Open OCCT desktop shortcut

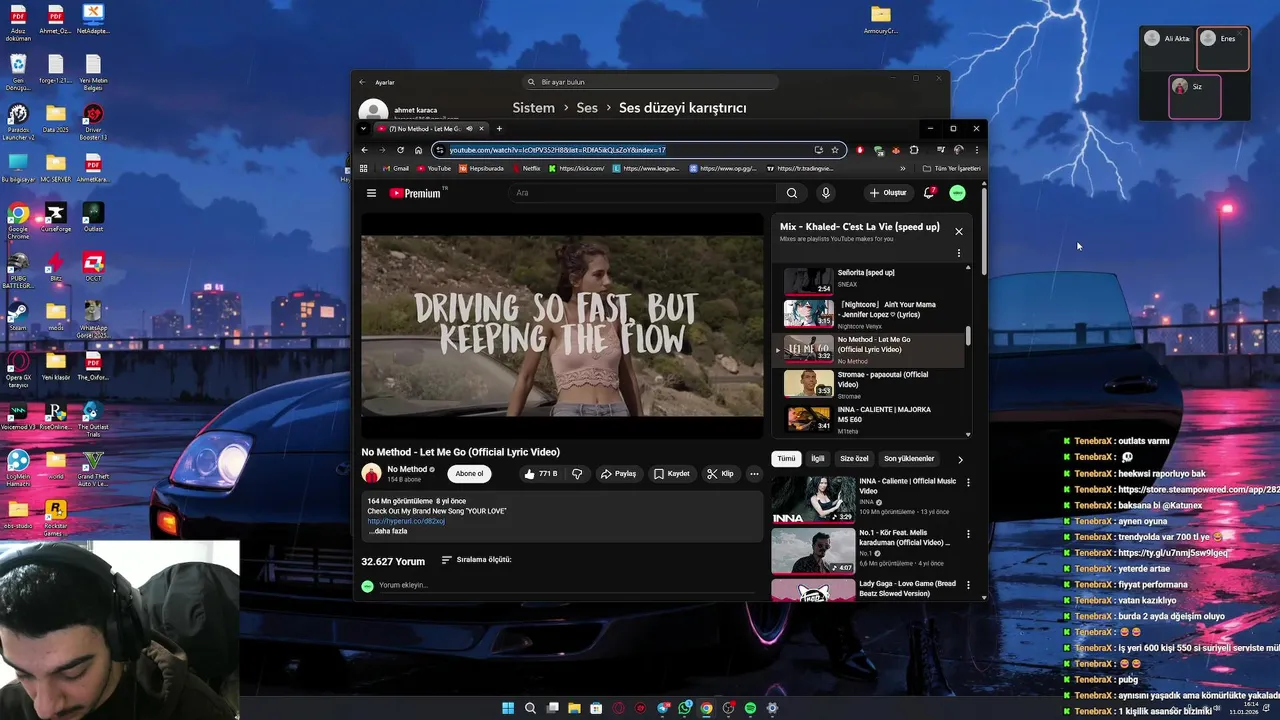coord(93,266)
